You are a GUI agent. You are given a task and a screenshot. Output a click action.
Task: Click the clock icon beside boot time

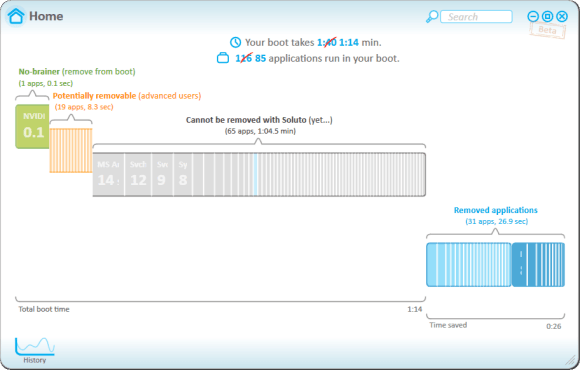tap(235, 42)
